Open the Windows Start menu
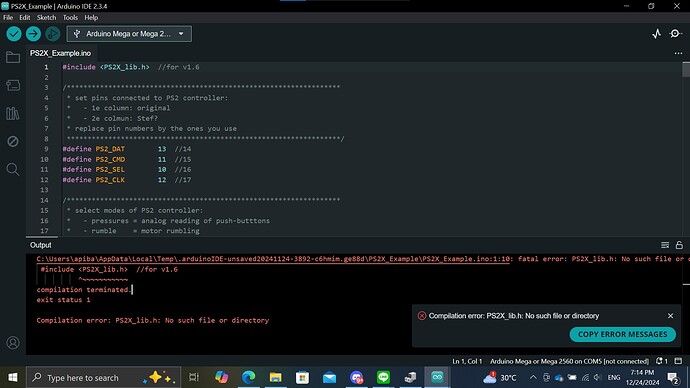Screen dimensions: 690x388 [13, 377]
